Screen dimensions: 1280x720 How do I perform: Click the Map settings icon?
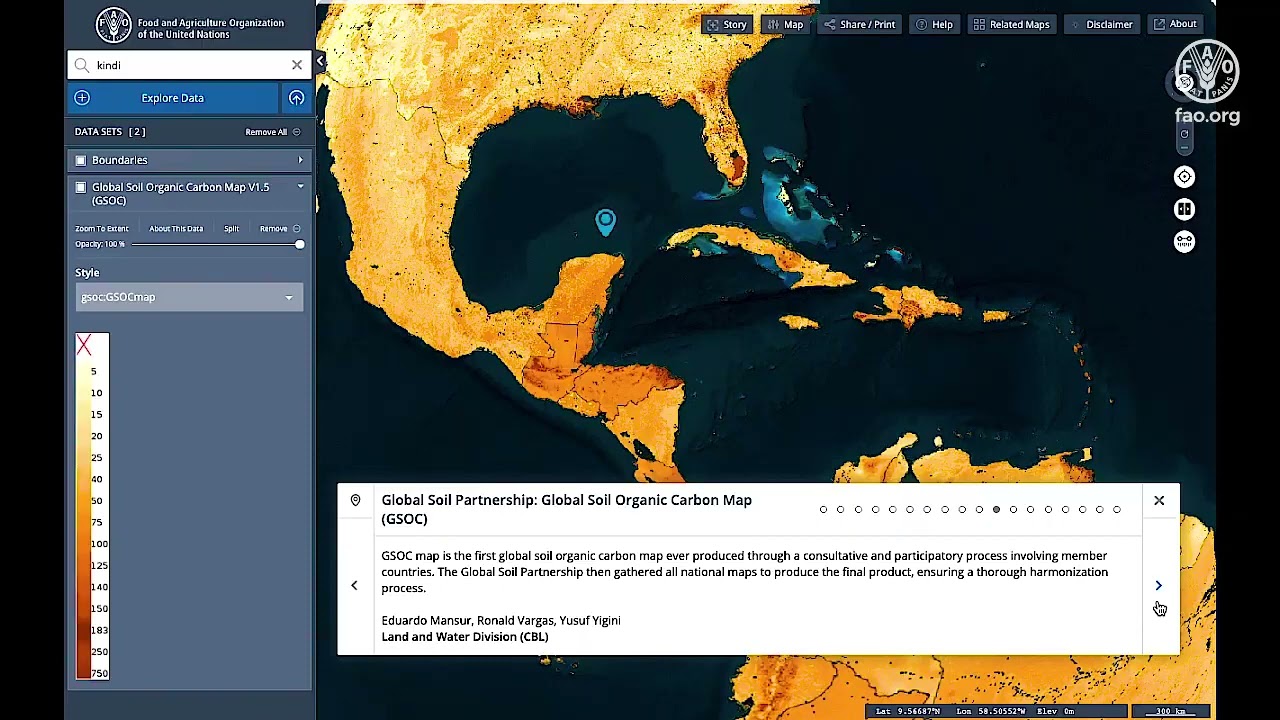(x=773, y=24)
